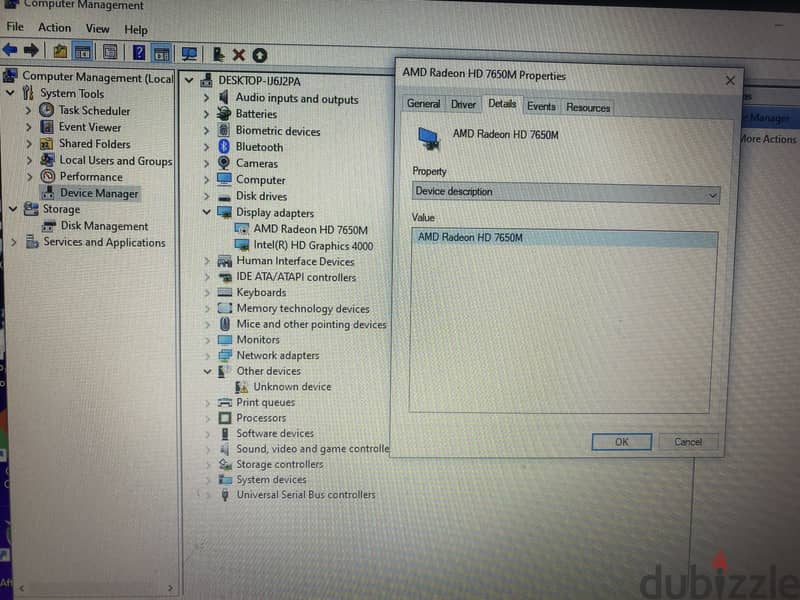
Task: Click the Scan for hardware changes monitor icon
Action: coord(189,54)
